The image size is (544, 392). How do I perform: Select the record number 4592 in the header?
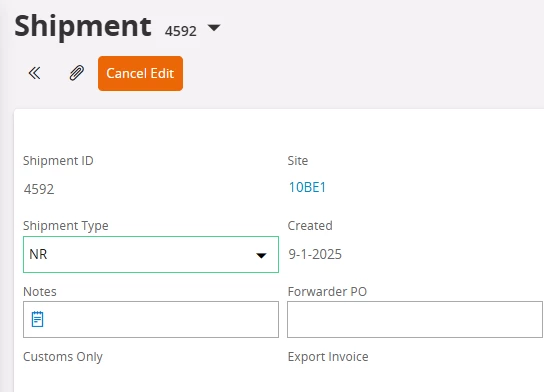(x=181, y=31)
